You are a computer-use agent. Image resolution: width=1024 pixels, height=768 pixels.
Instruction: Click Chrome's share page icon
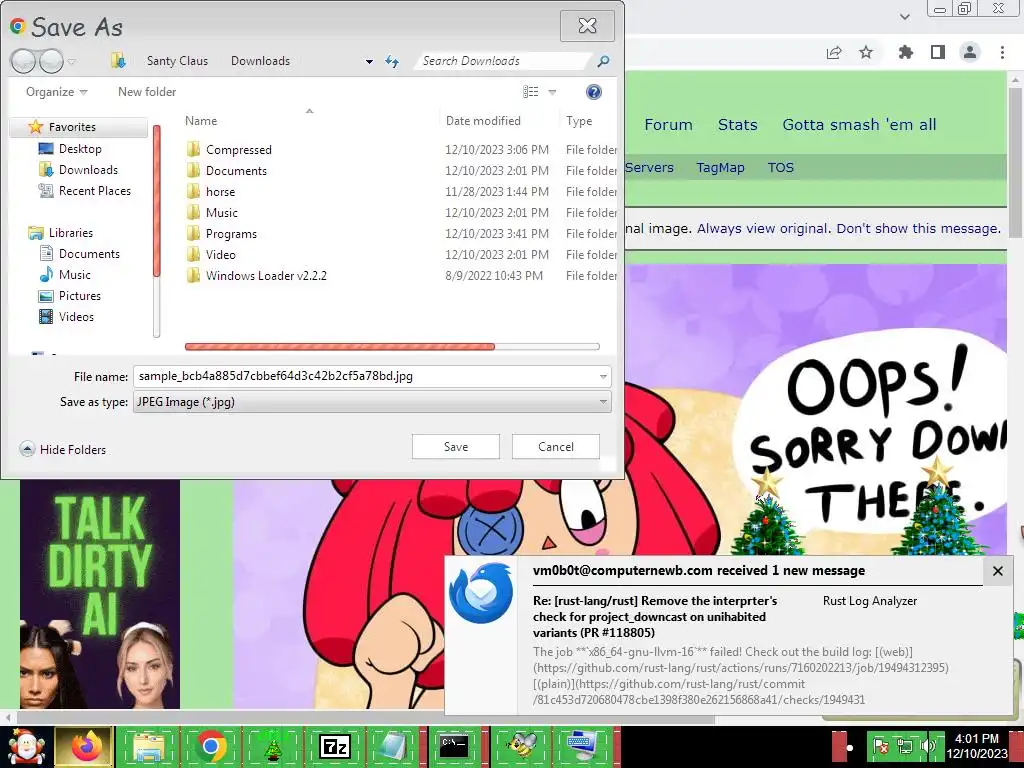(x=834, y=52)
